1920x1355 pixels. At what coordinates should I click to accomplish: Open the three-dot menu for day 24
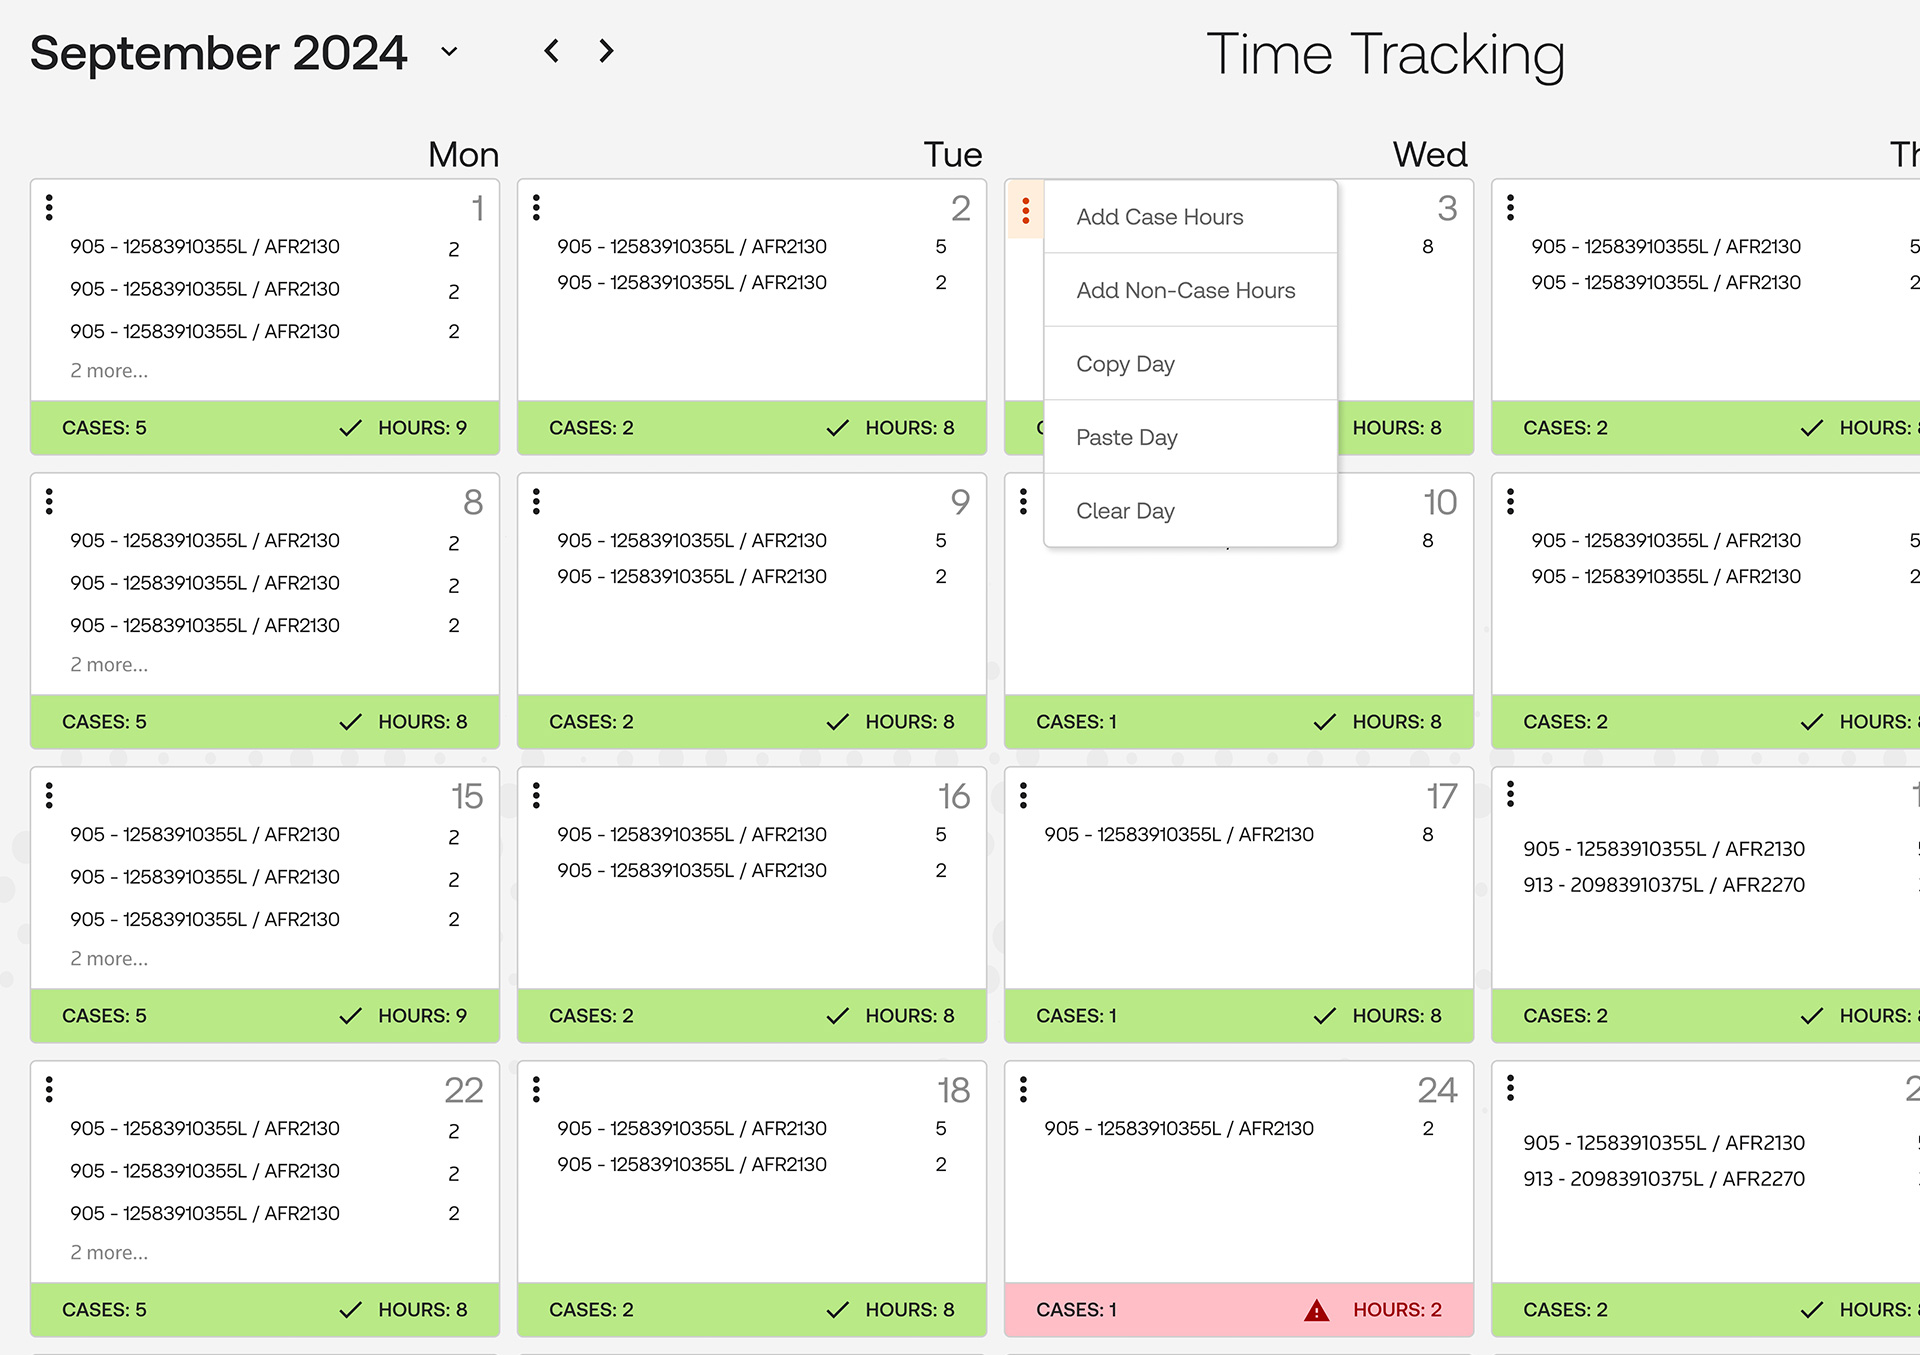point(1023,1090)
